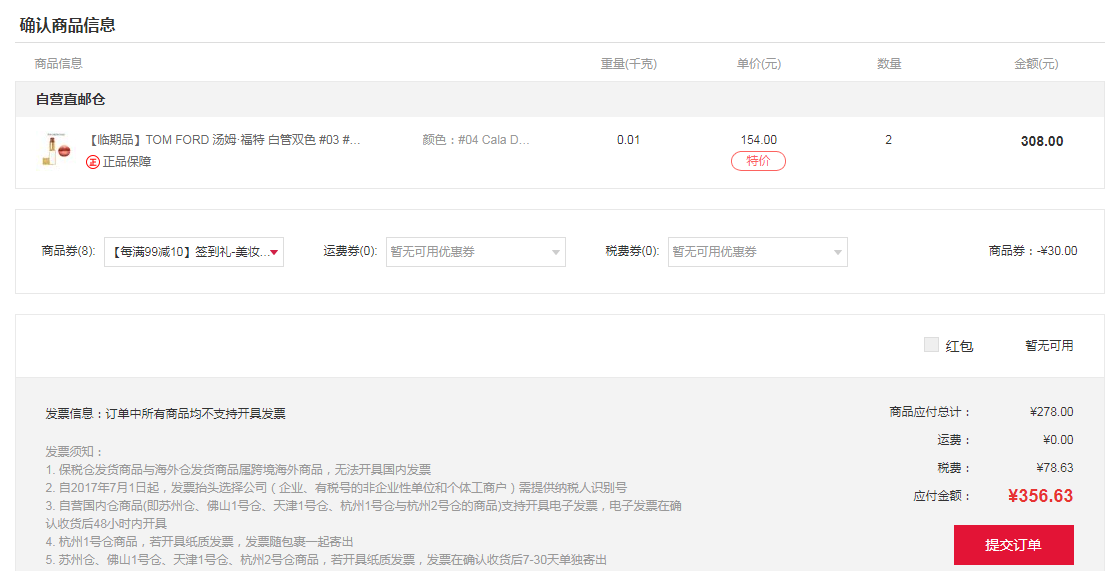Click the 确认商品信息 section heading

pyautogui.click(x=67, y=25)
